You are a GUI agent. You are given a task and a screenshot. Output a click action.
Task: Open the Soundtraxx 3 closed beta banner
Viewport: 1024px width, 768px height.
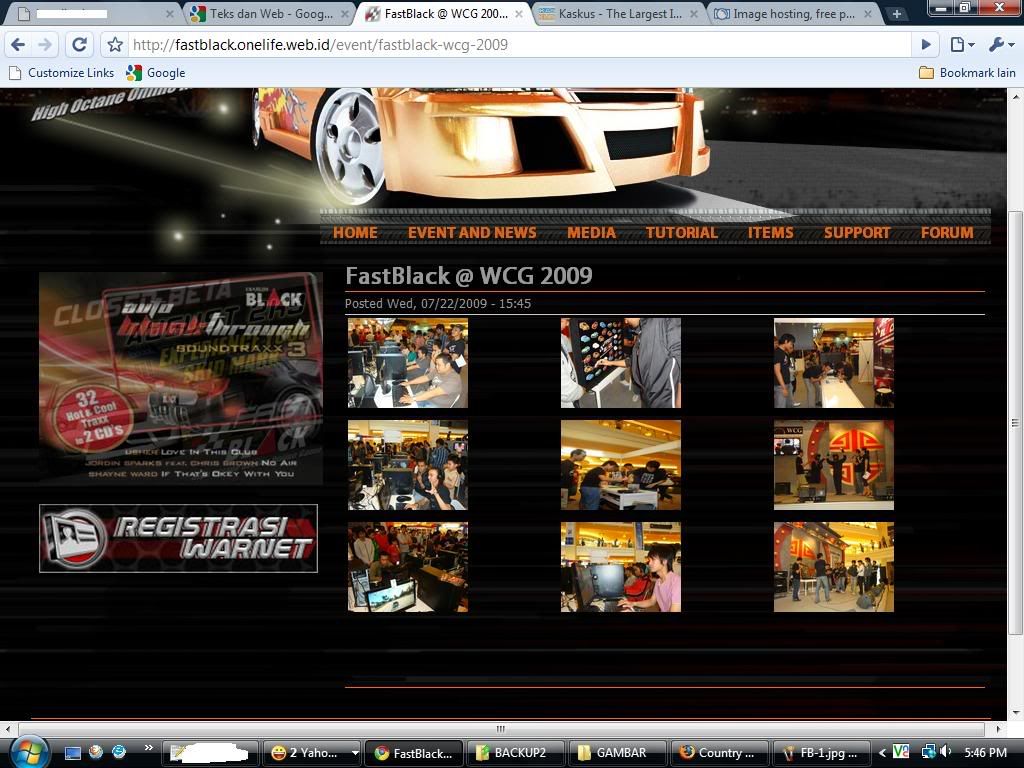pyautogui.click(x=181, y=379)
